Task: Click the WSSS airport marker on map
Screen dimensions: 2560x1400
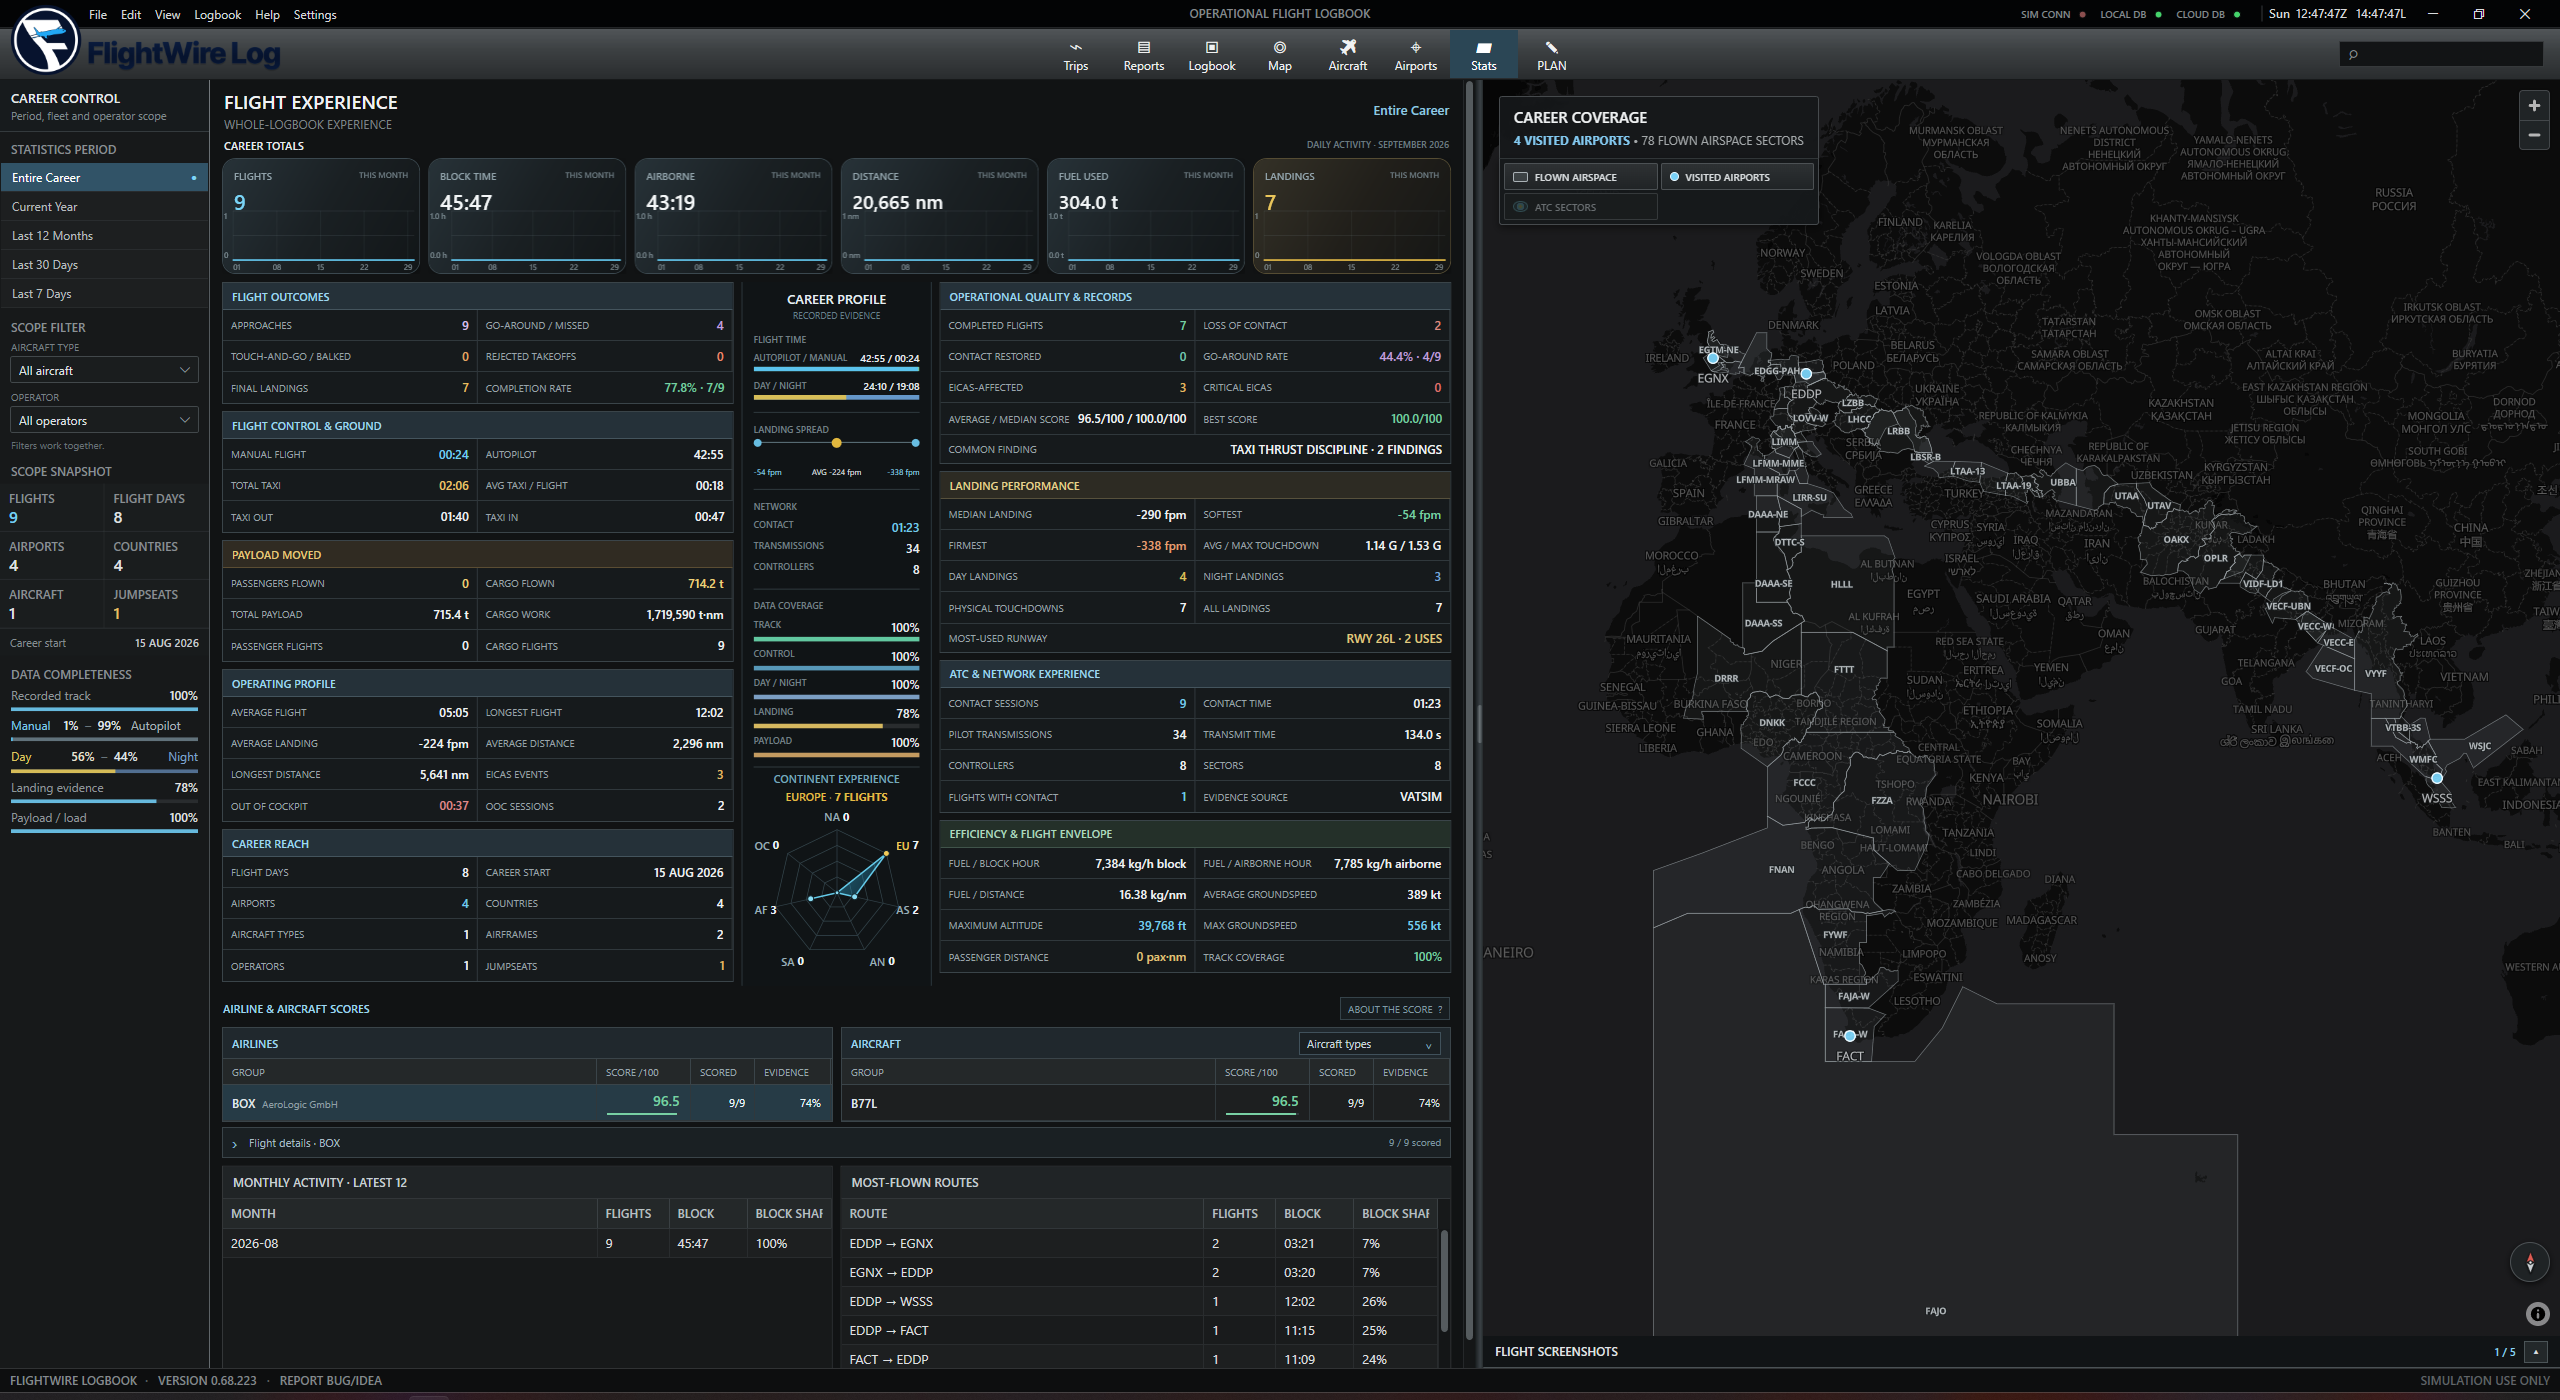Action: click(2437, 778)
